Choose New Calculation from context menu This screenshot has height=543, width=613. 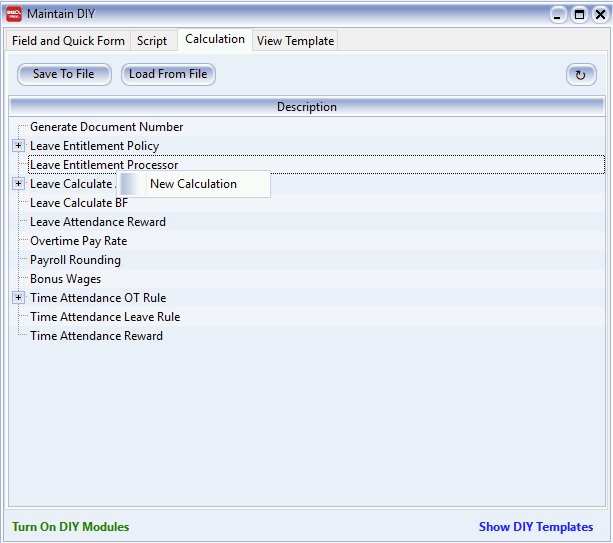coord(193,184)
